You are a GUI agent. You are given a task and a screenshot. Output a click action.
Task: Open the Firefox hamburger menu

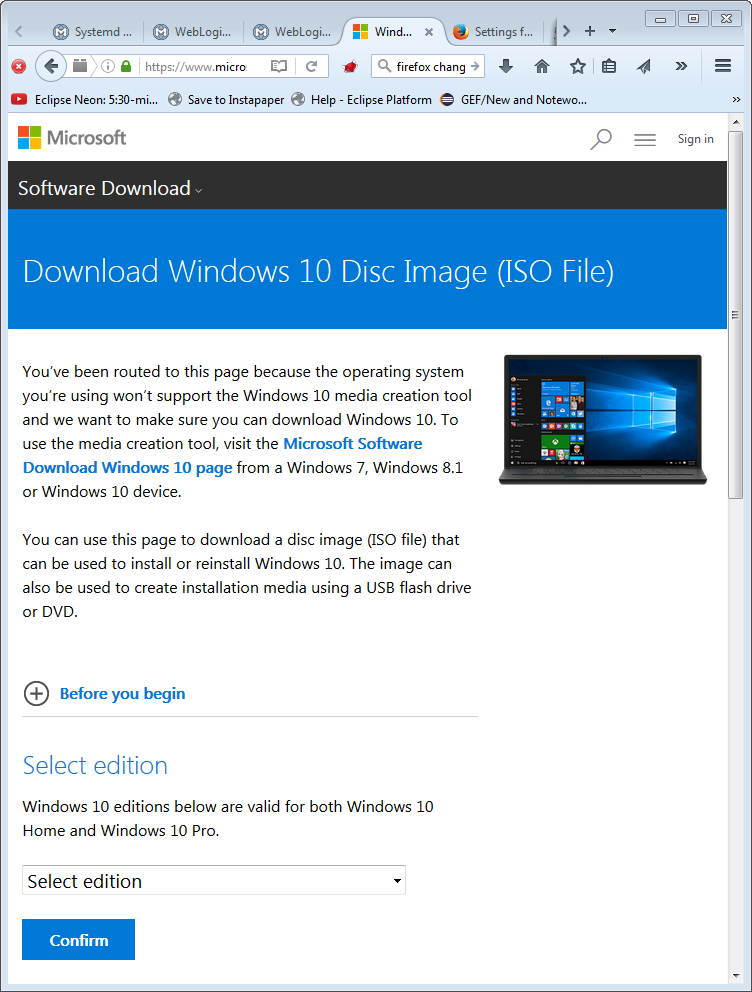click(x=723, y=66)
